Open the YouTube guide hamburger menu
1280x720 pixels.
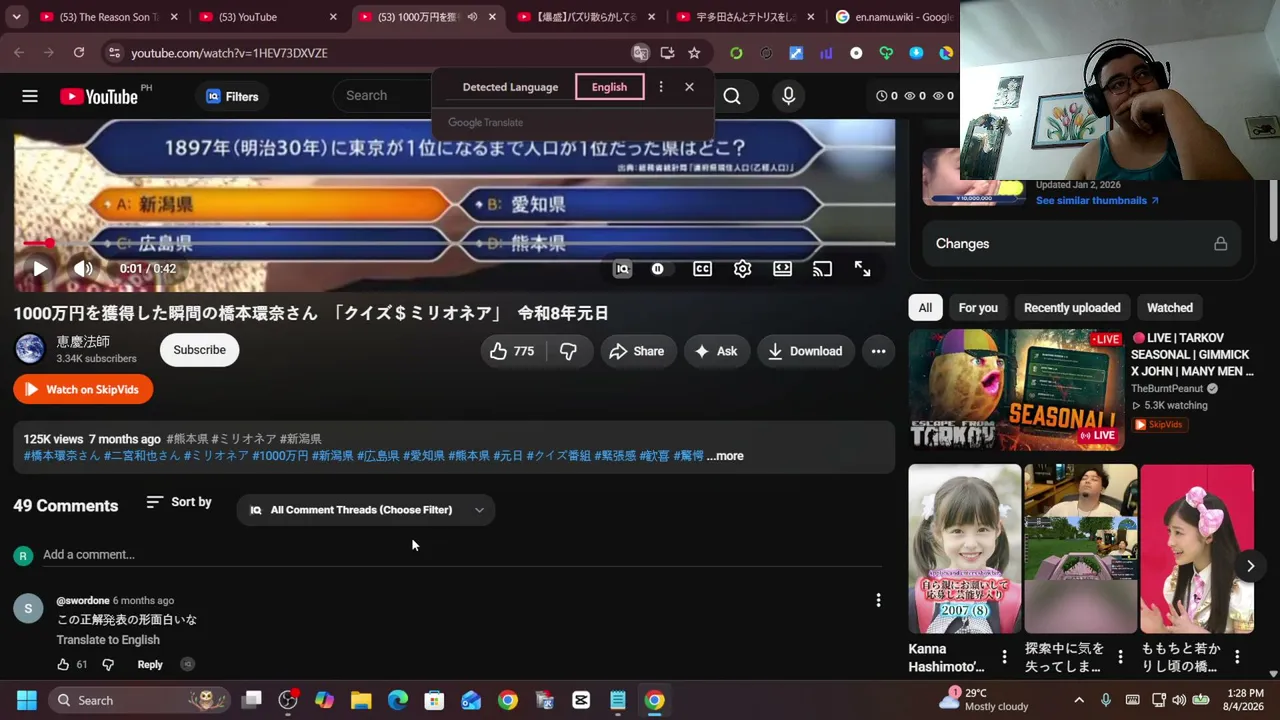point(30,96)
